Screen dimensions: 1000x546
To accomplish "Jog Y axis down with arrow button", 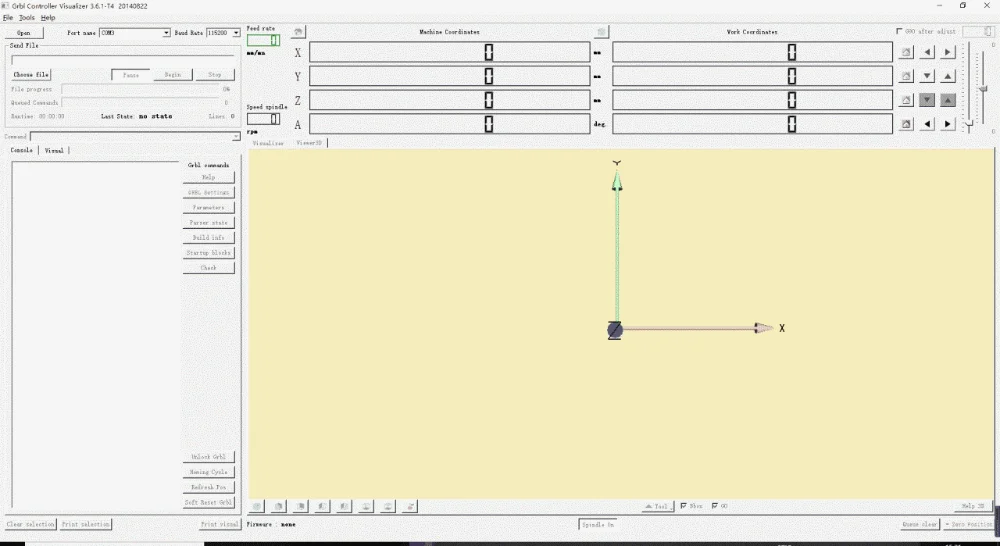I will (x=927, y=76).
